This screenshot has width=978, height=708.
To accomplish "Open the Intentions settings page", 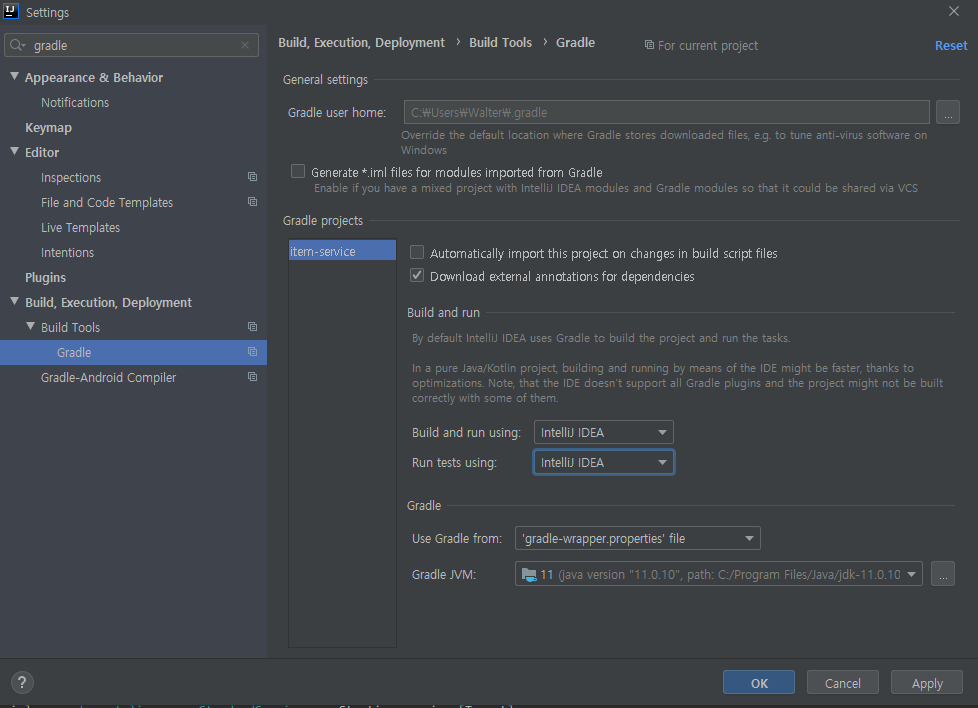I will coord(67,252).
